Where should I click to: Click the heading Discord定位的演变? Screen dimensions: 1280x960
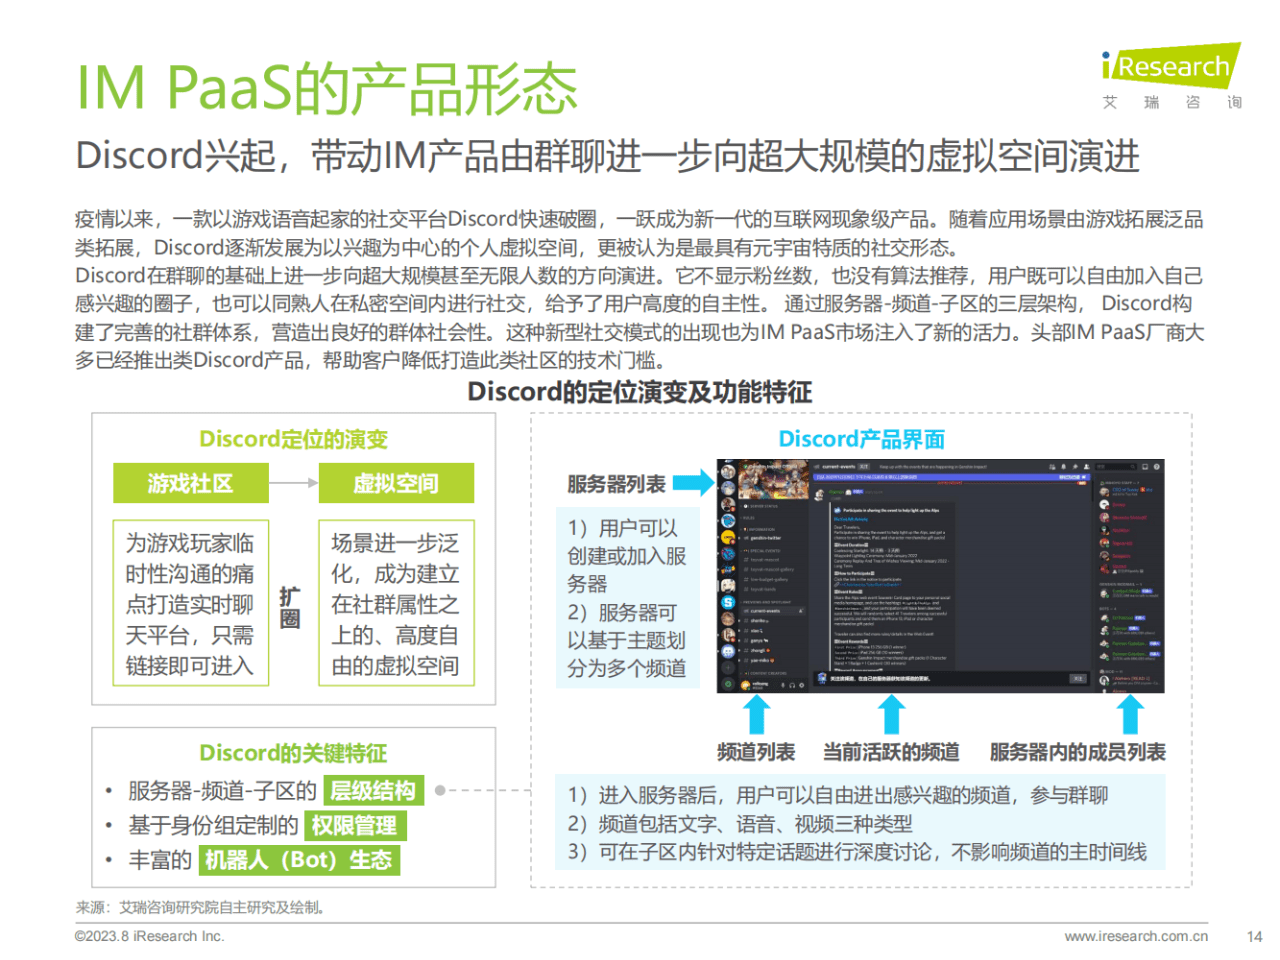[x=294, y=439]
